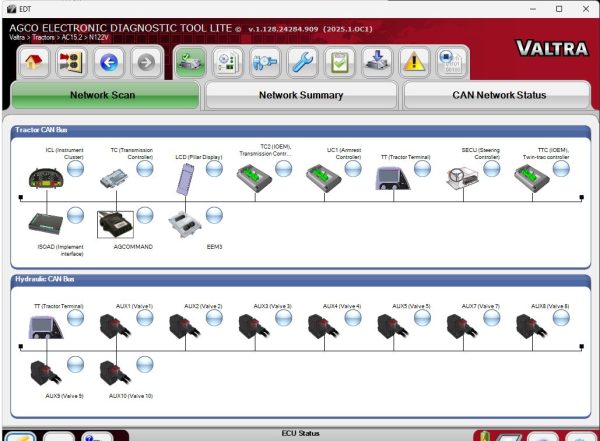
Task: Open the machine selection toolbar icon
Action: 71,62
